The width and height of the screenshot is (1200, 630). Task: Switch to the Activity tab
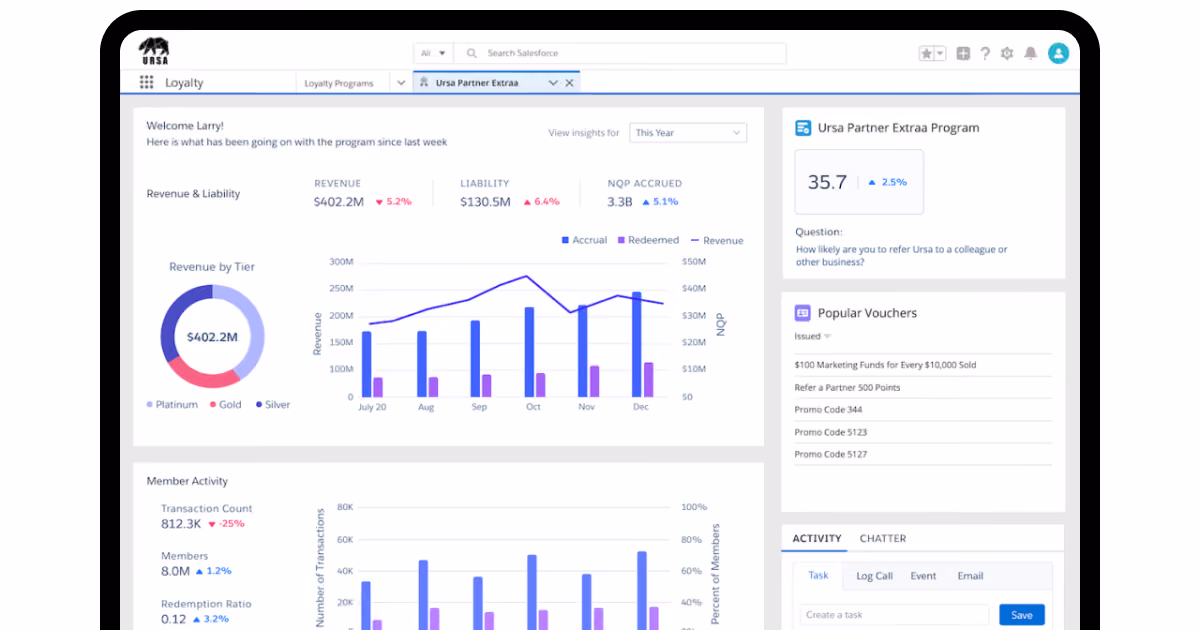coord(817,538)
